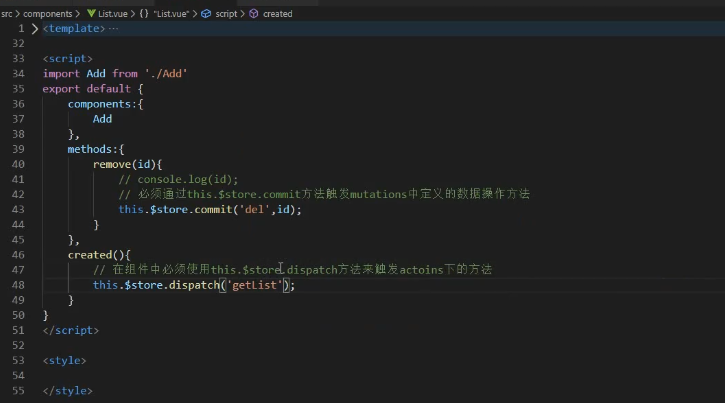Image resolution: width=725 pixels, height=403 pixels.
Task: Click the curly braces symbol icon in breadcrumb
Action: click(144, 14)
